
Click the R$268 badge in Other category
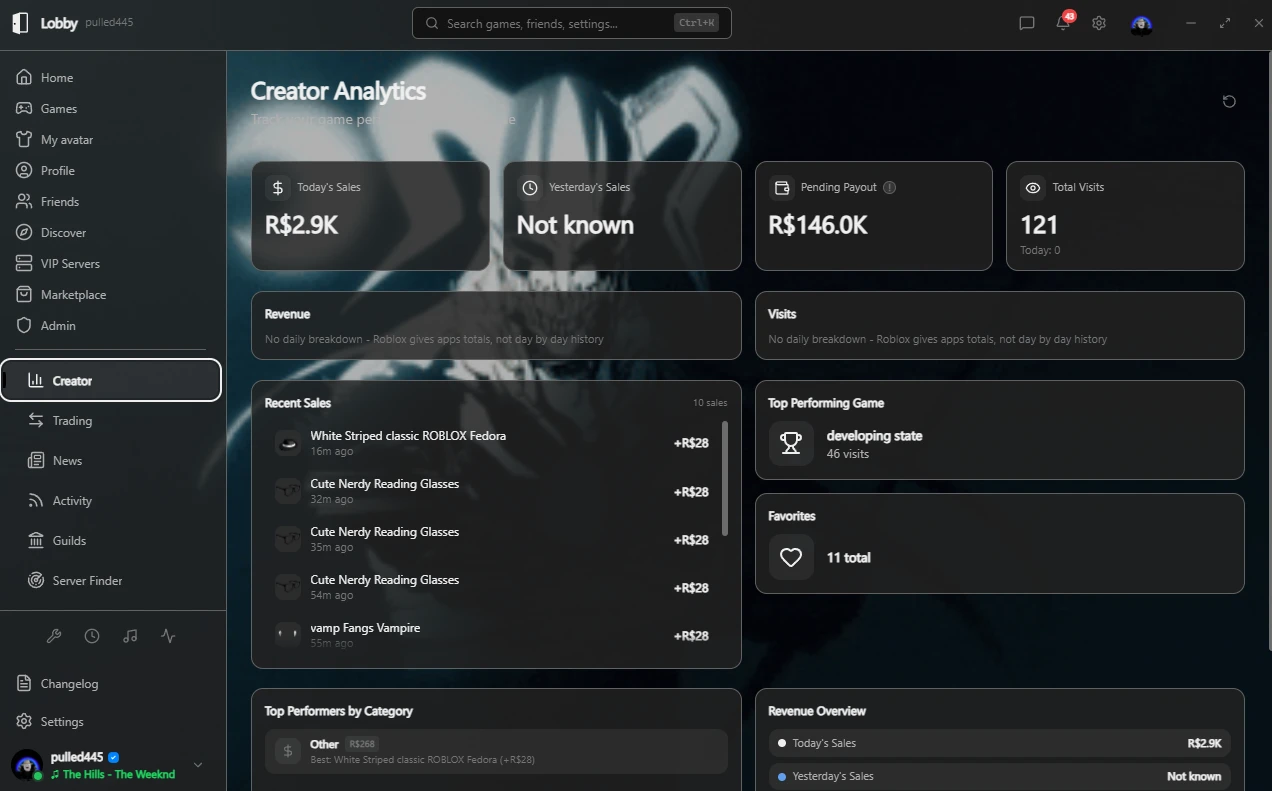361,744
